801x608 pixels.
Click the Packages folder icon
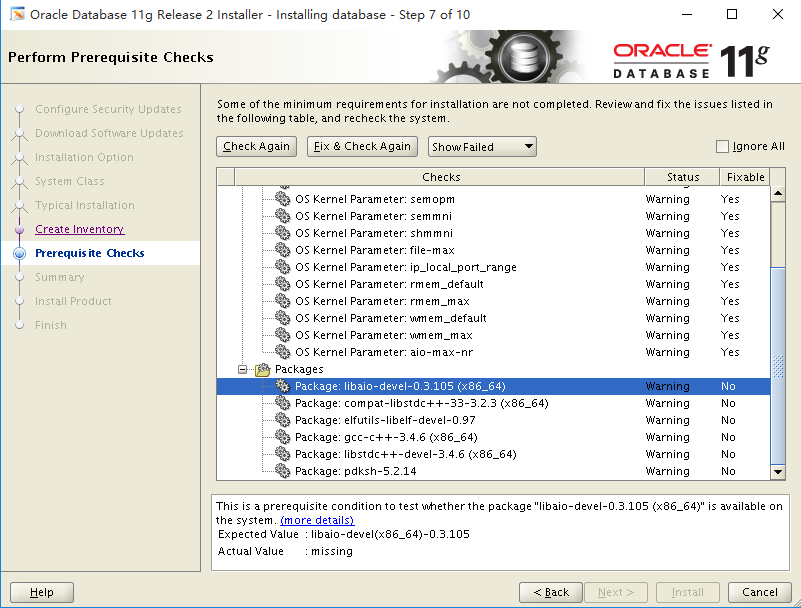263,369
